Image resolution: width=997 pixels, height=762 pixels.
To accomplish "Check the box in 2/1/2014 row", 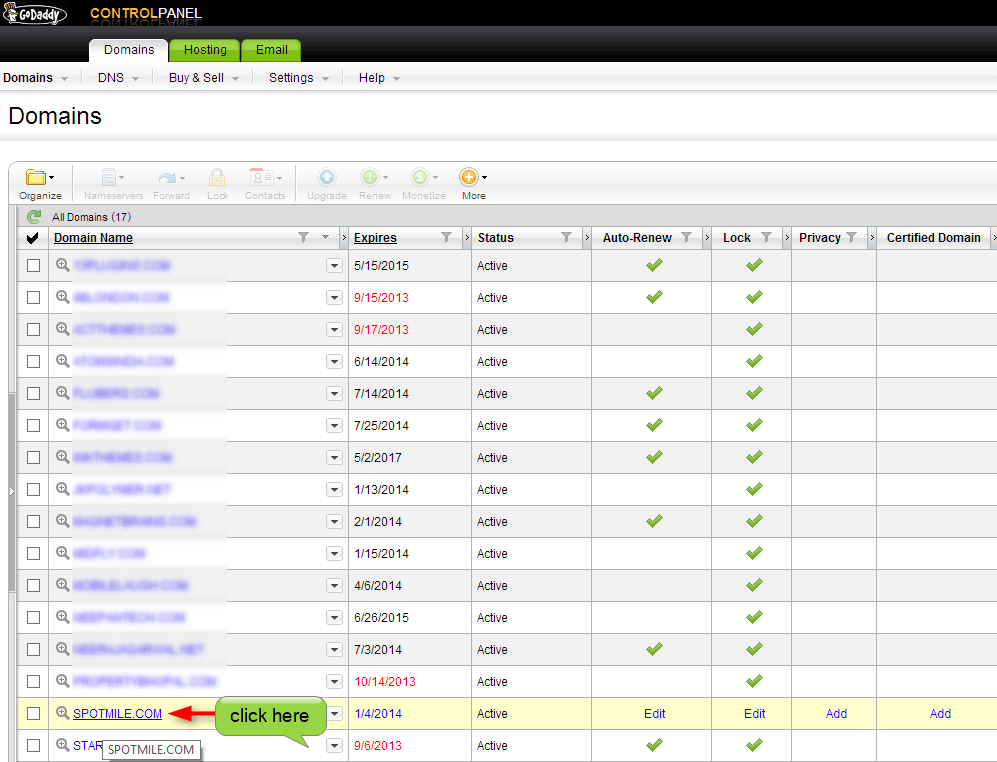I will coord(34,522).
